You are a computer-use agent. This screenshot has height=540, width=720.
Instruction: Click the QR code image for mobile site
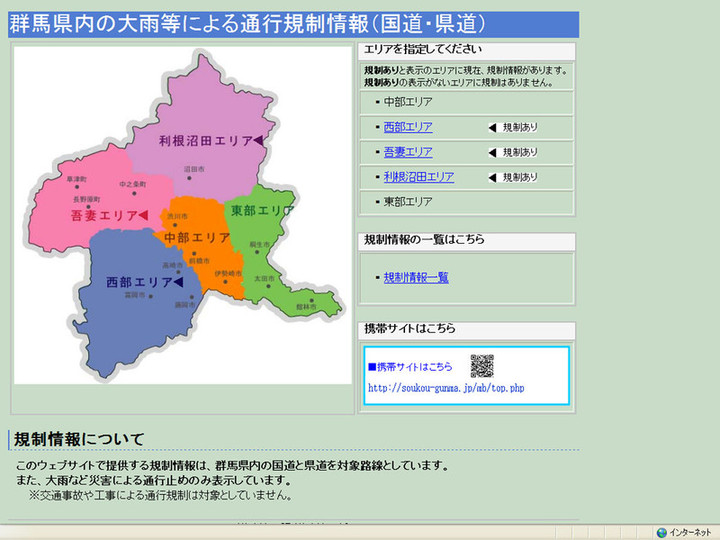click(x=482, y=366)
